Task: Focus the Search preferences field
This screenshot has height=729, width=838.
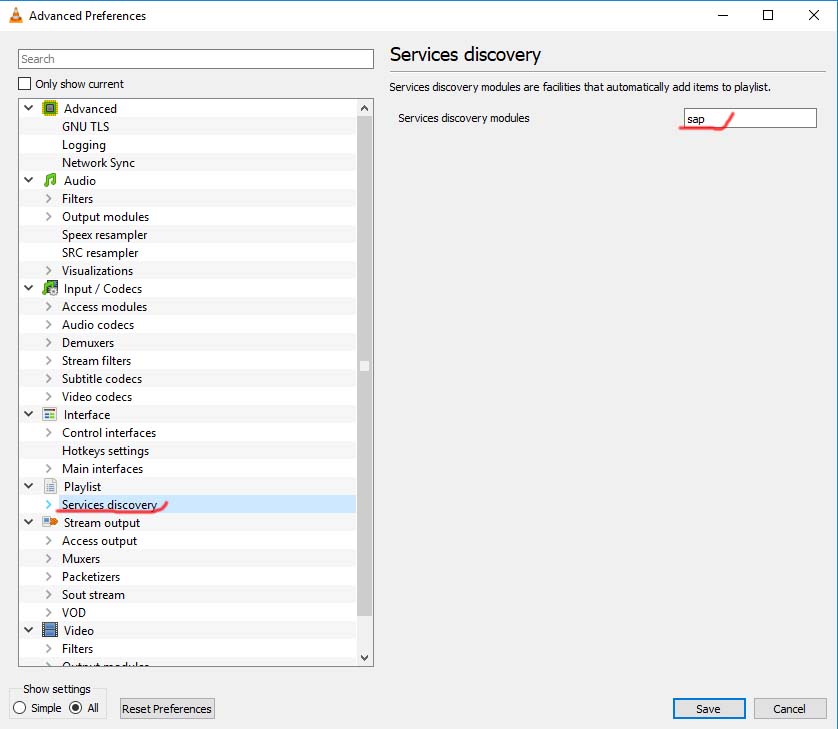Action: (196, 59)
